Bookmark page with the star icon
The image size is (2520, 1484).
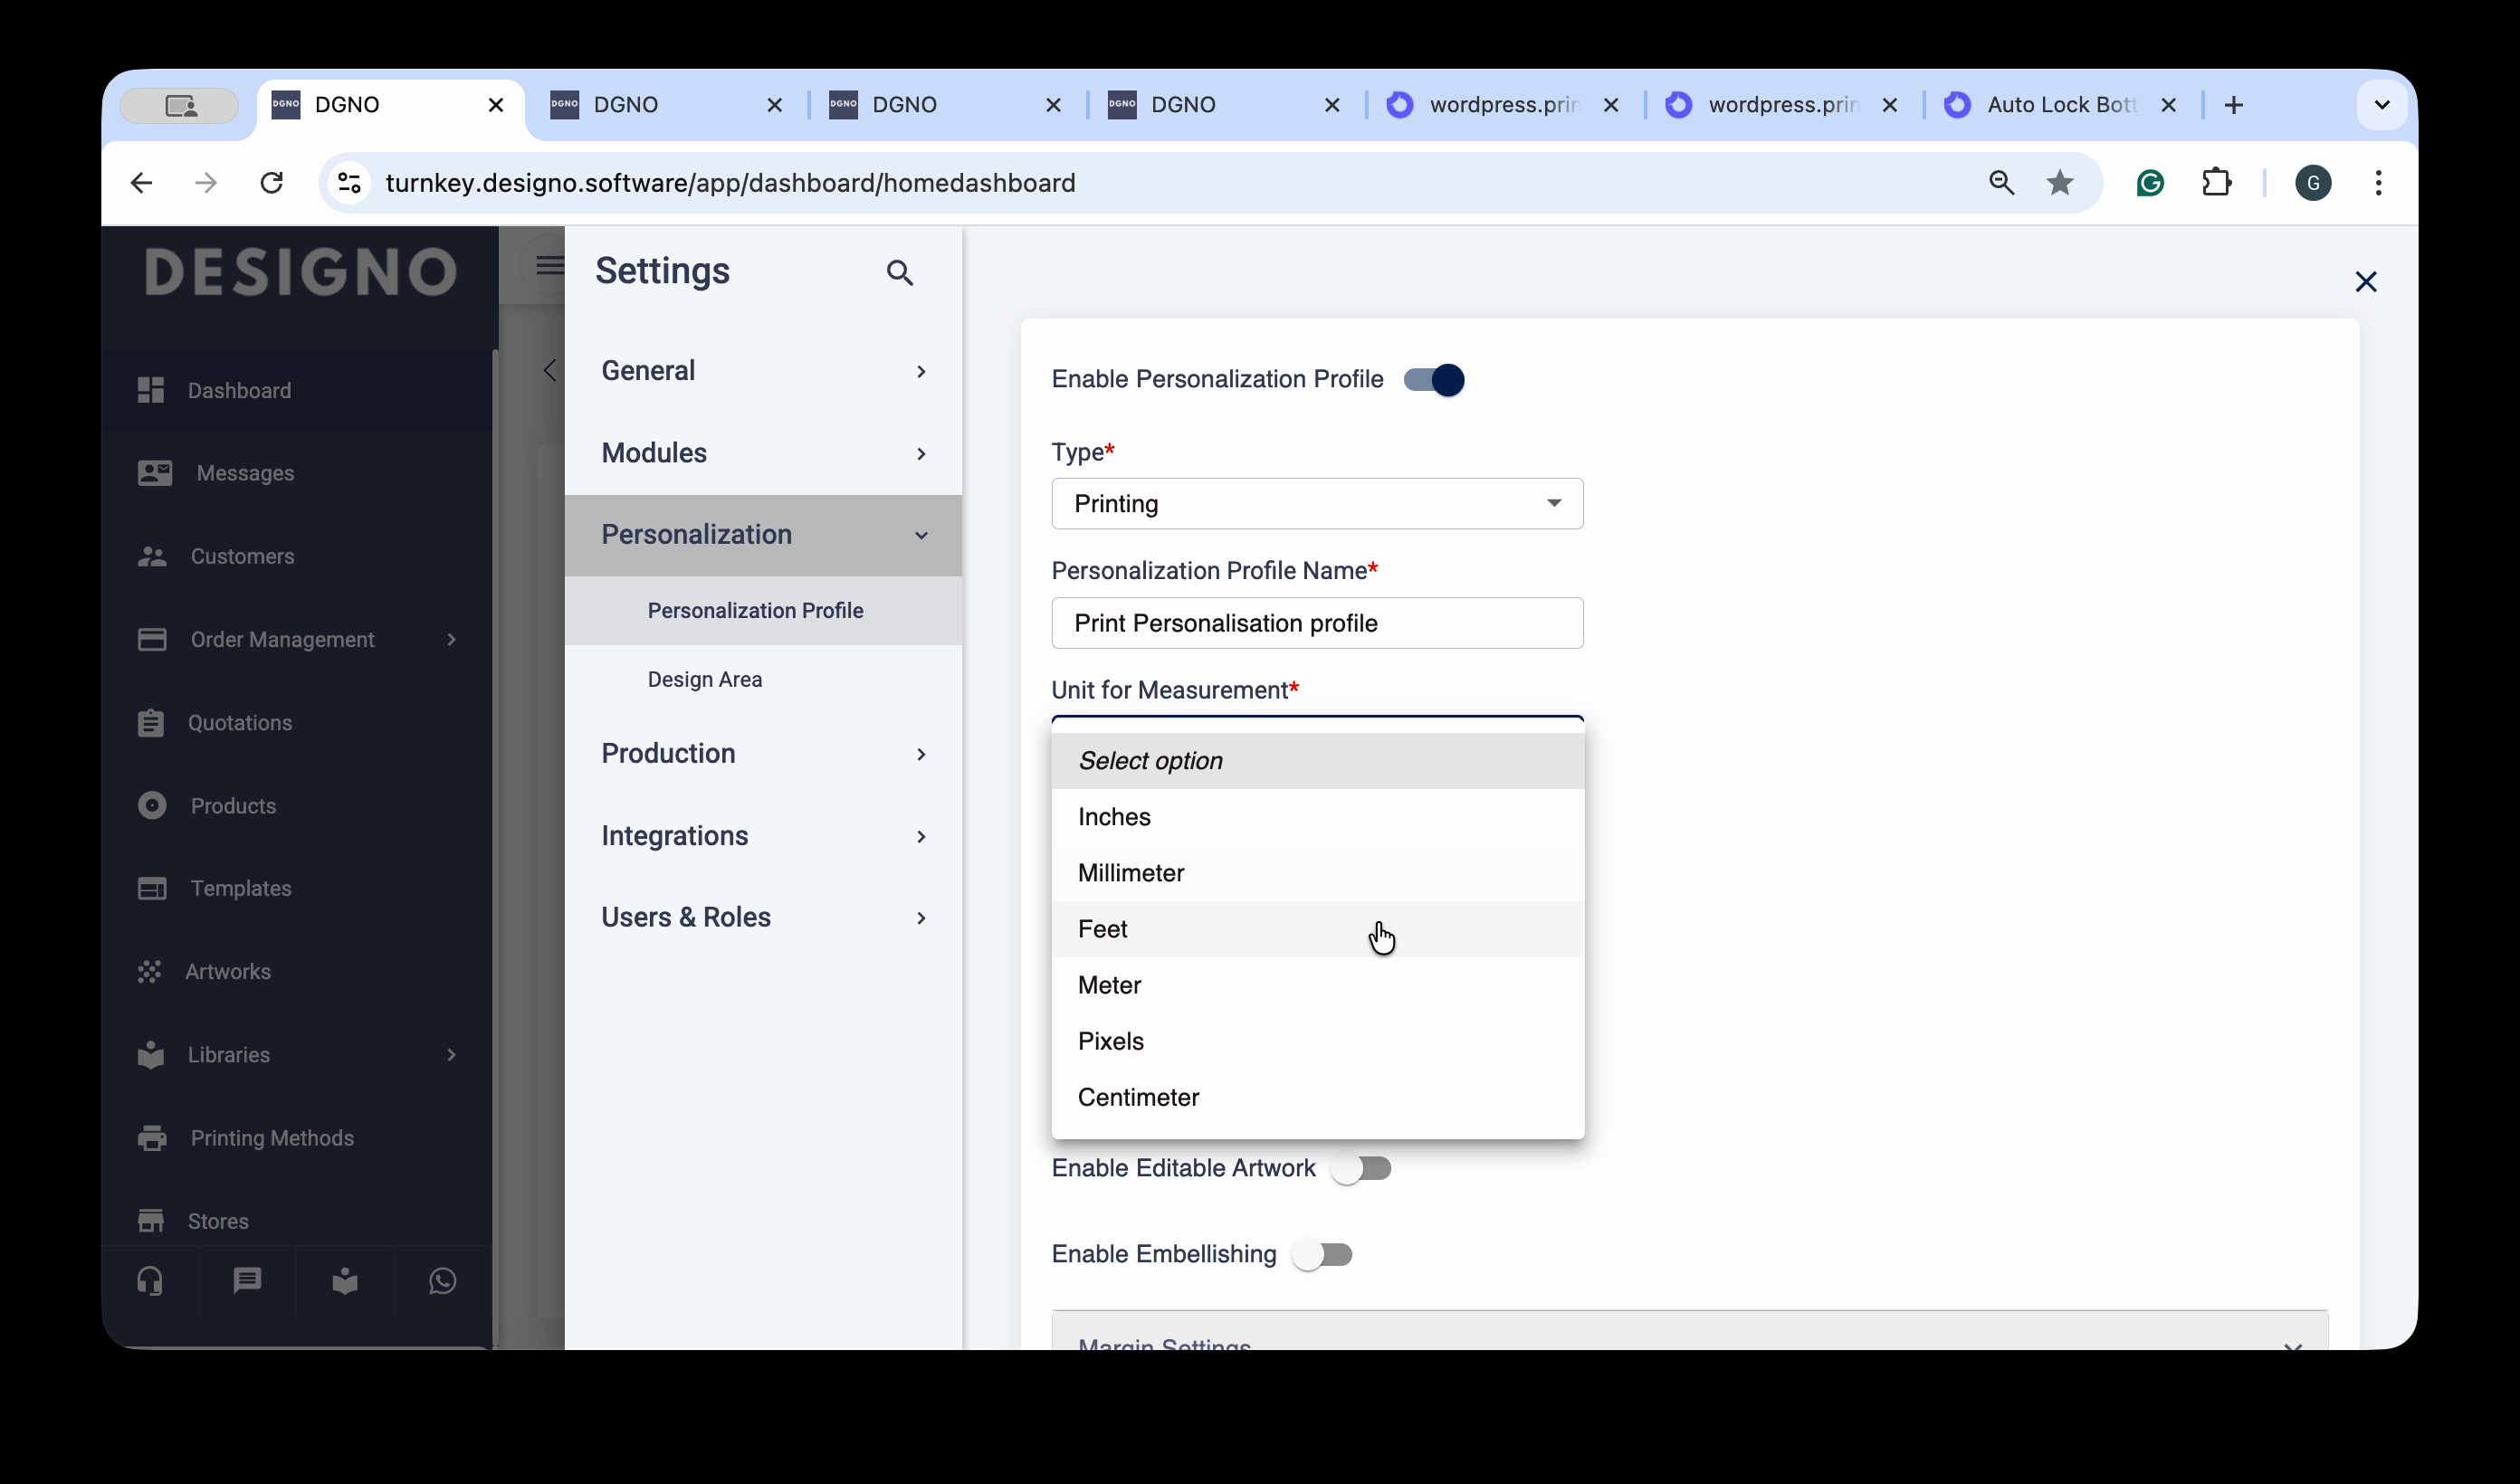(x=2060, y=183)
